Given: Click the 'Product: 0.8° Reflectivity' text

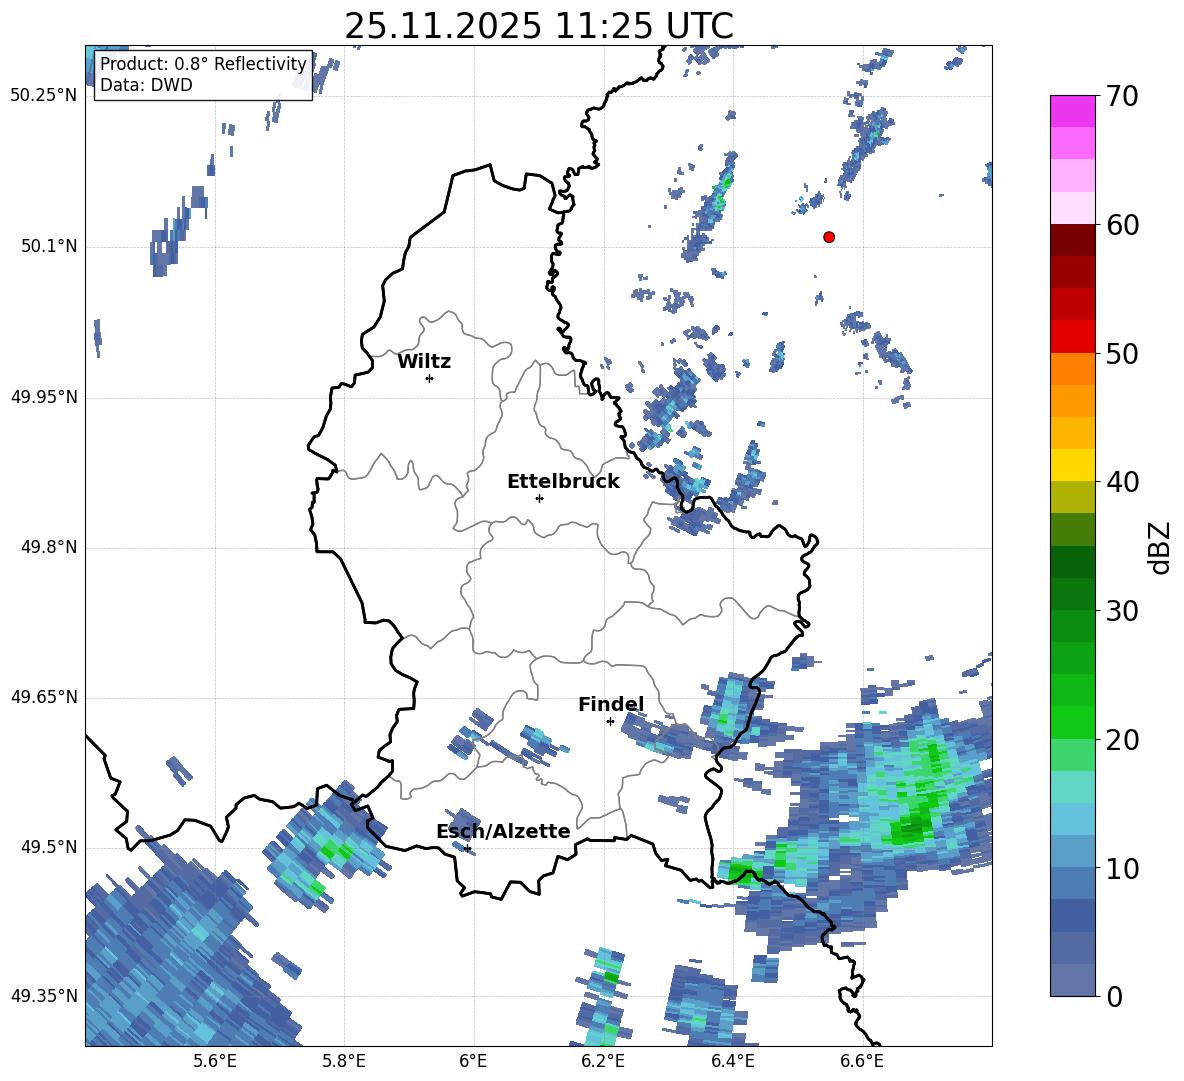Looking at the screenshot, I should [x=203, y=64].
